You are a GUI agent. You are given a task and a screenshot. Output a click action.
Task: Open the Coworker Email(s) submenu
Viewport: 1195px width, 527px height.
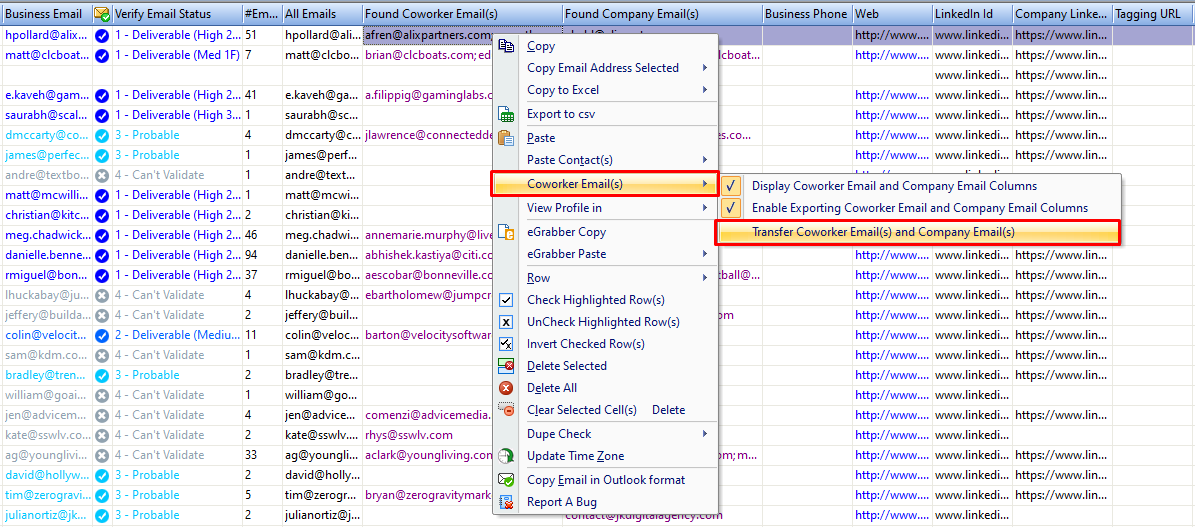(x=605, y=184)
